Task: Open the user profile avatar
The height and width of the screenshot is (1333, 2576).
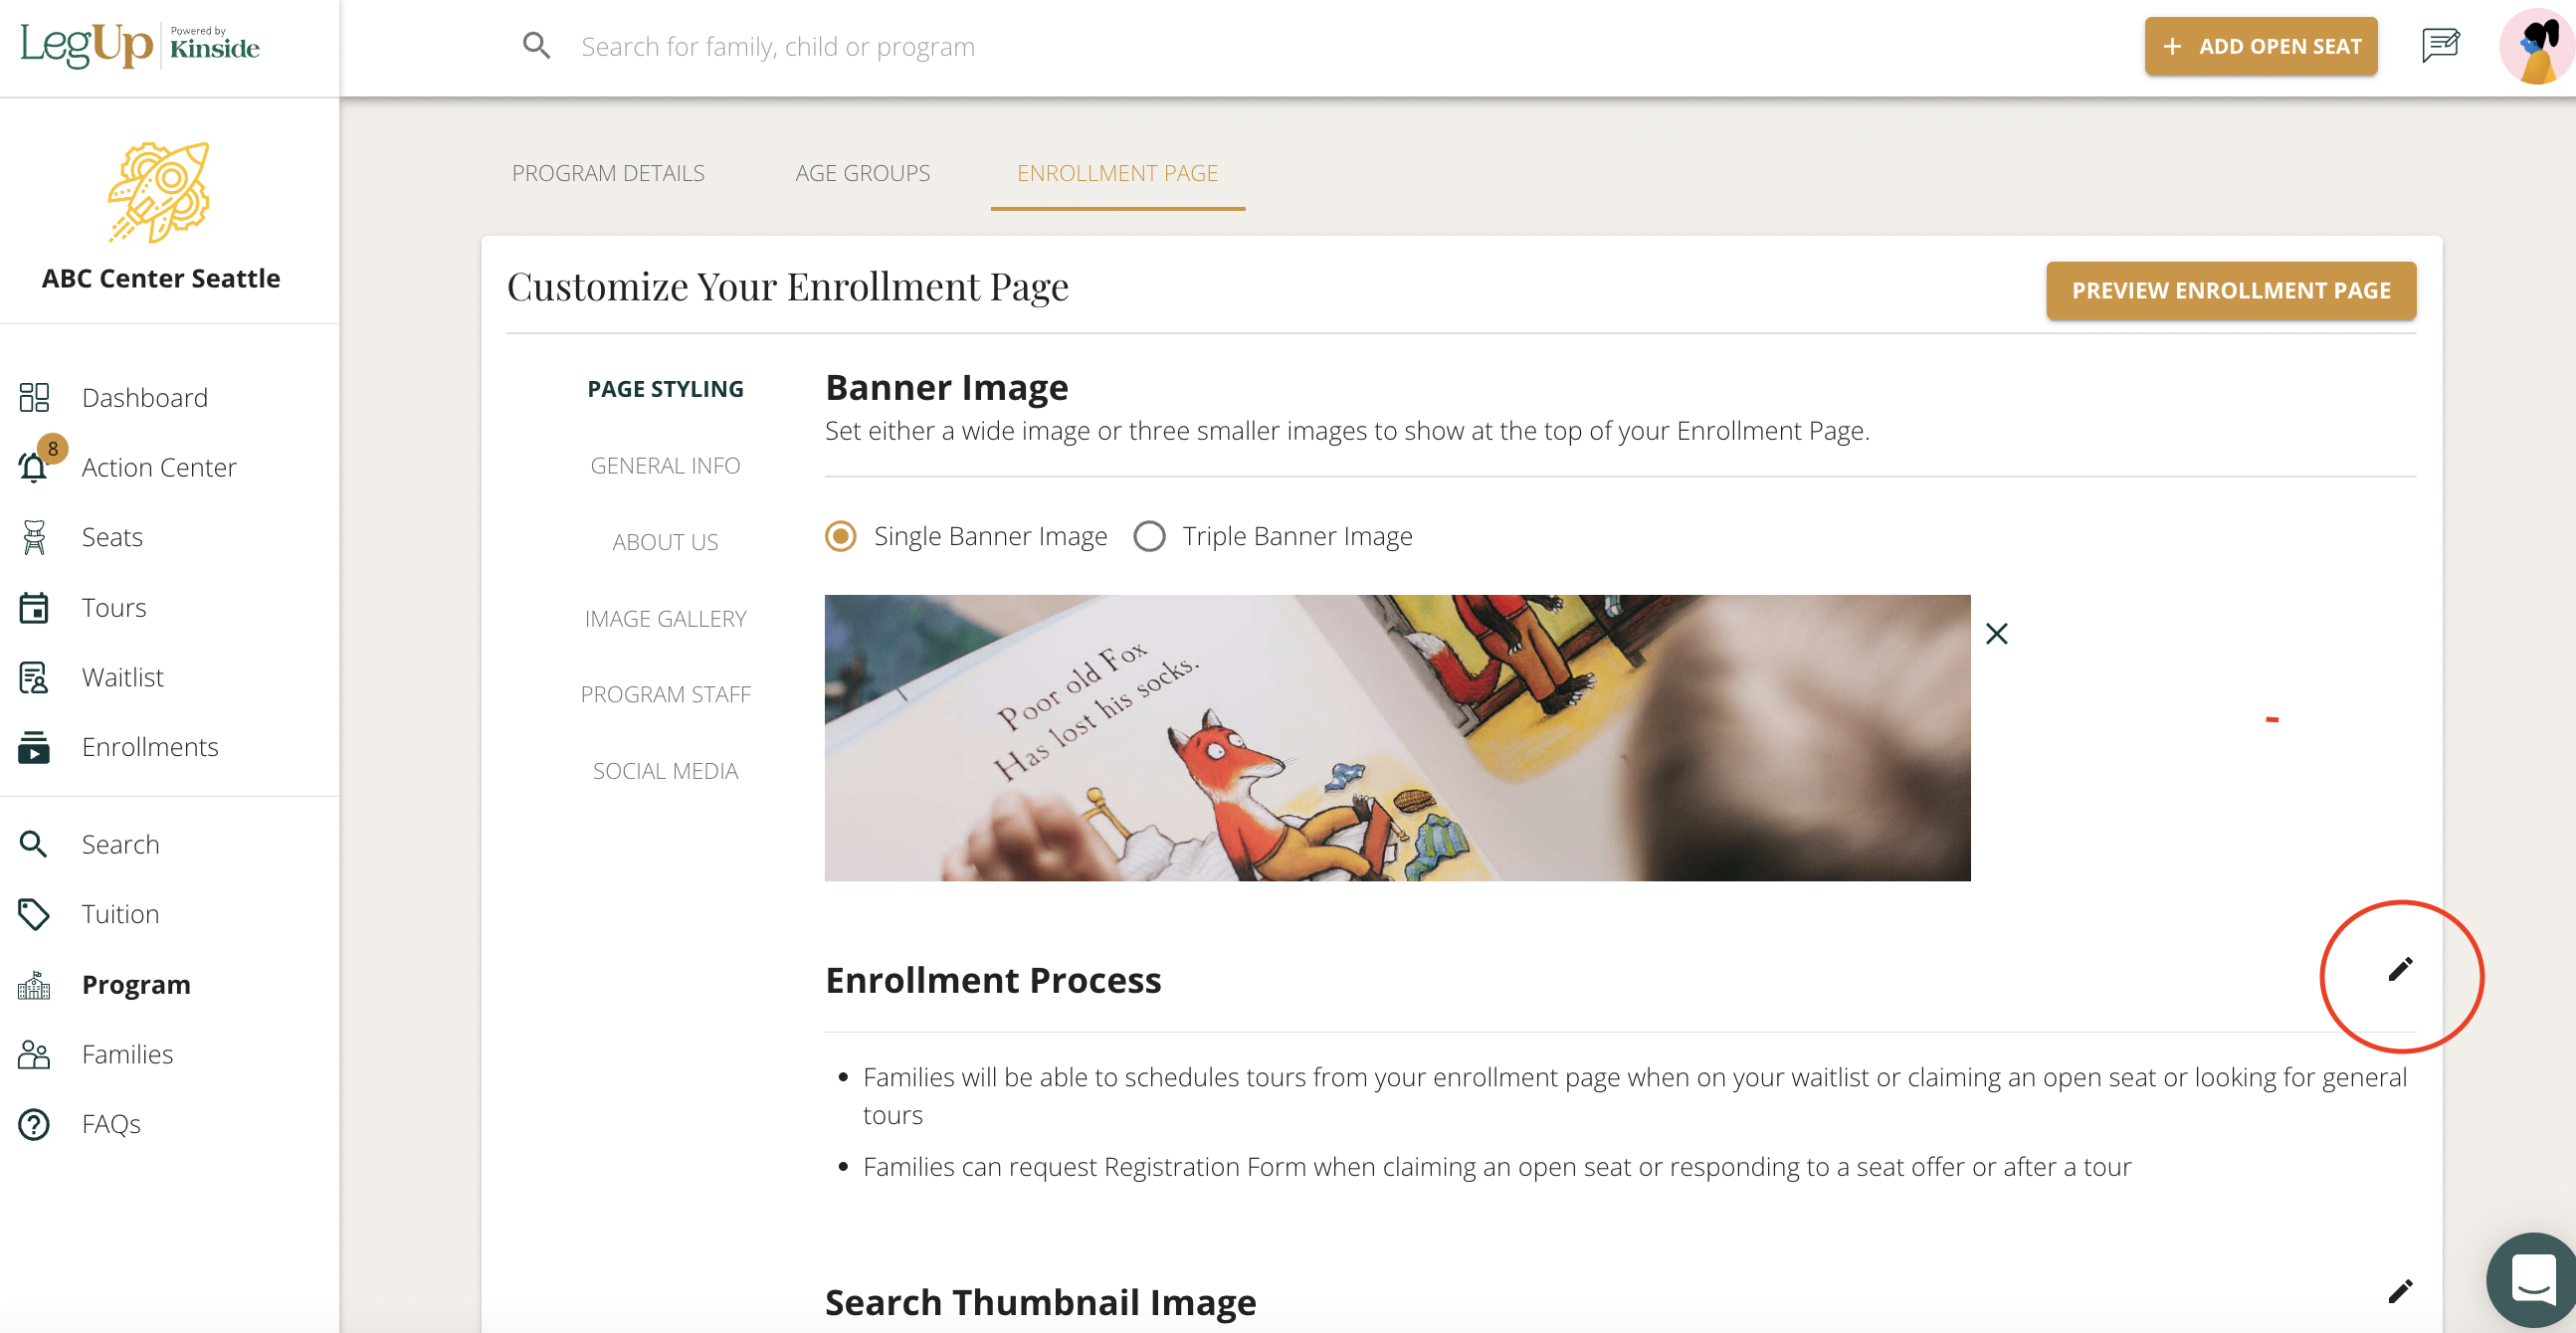Action: [x=2537, y=46]
